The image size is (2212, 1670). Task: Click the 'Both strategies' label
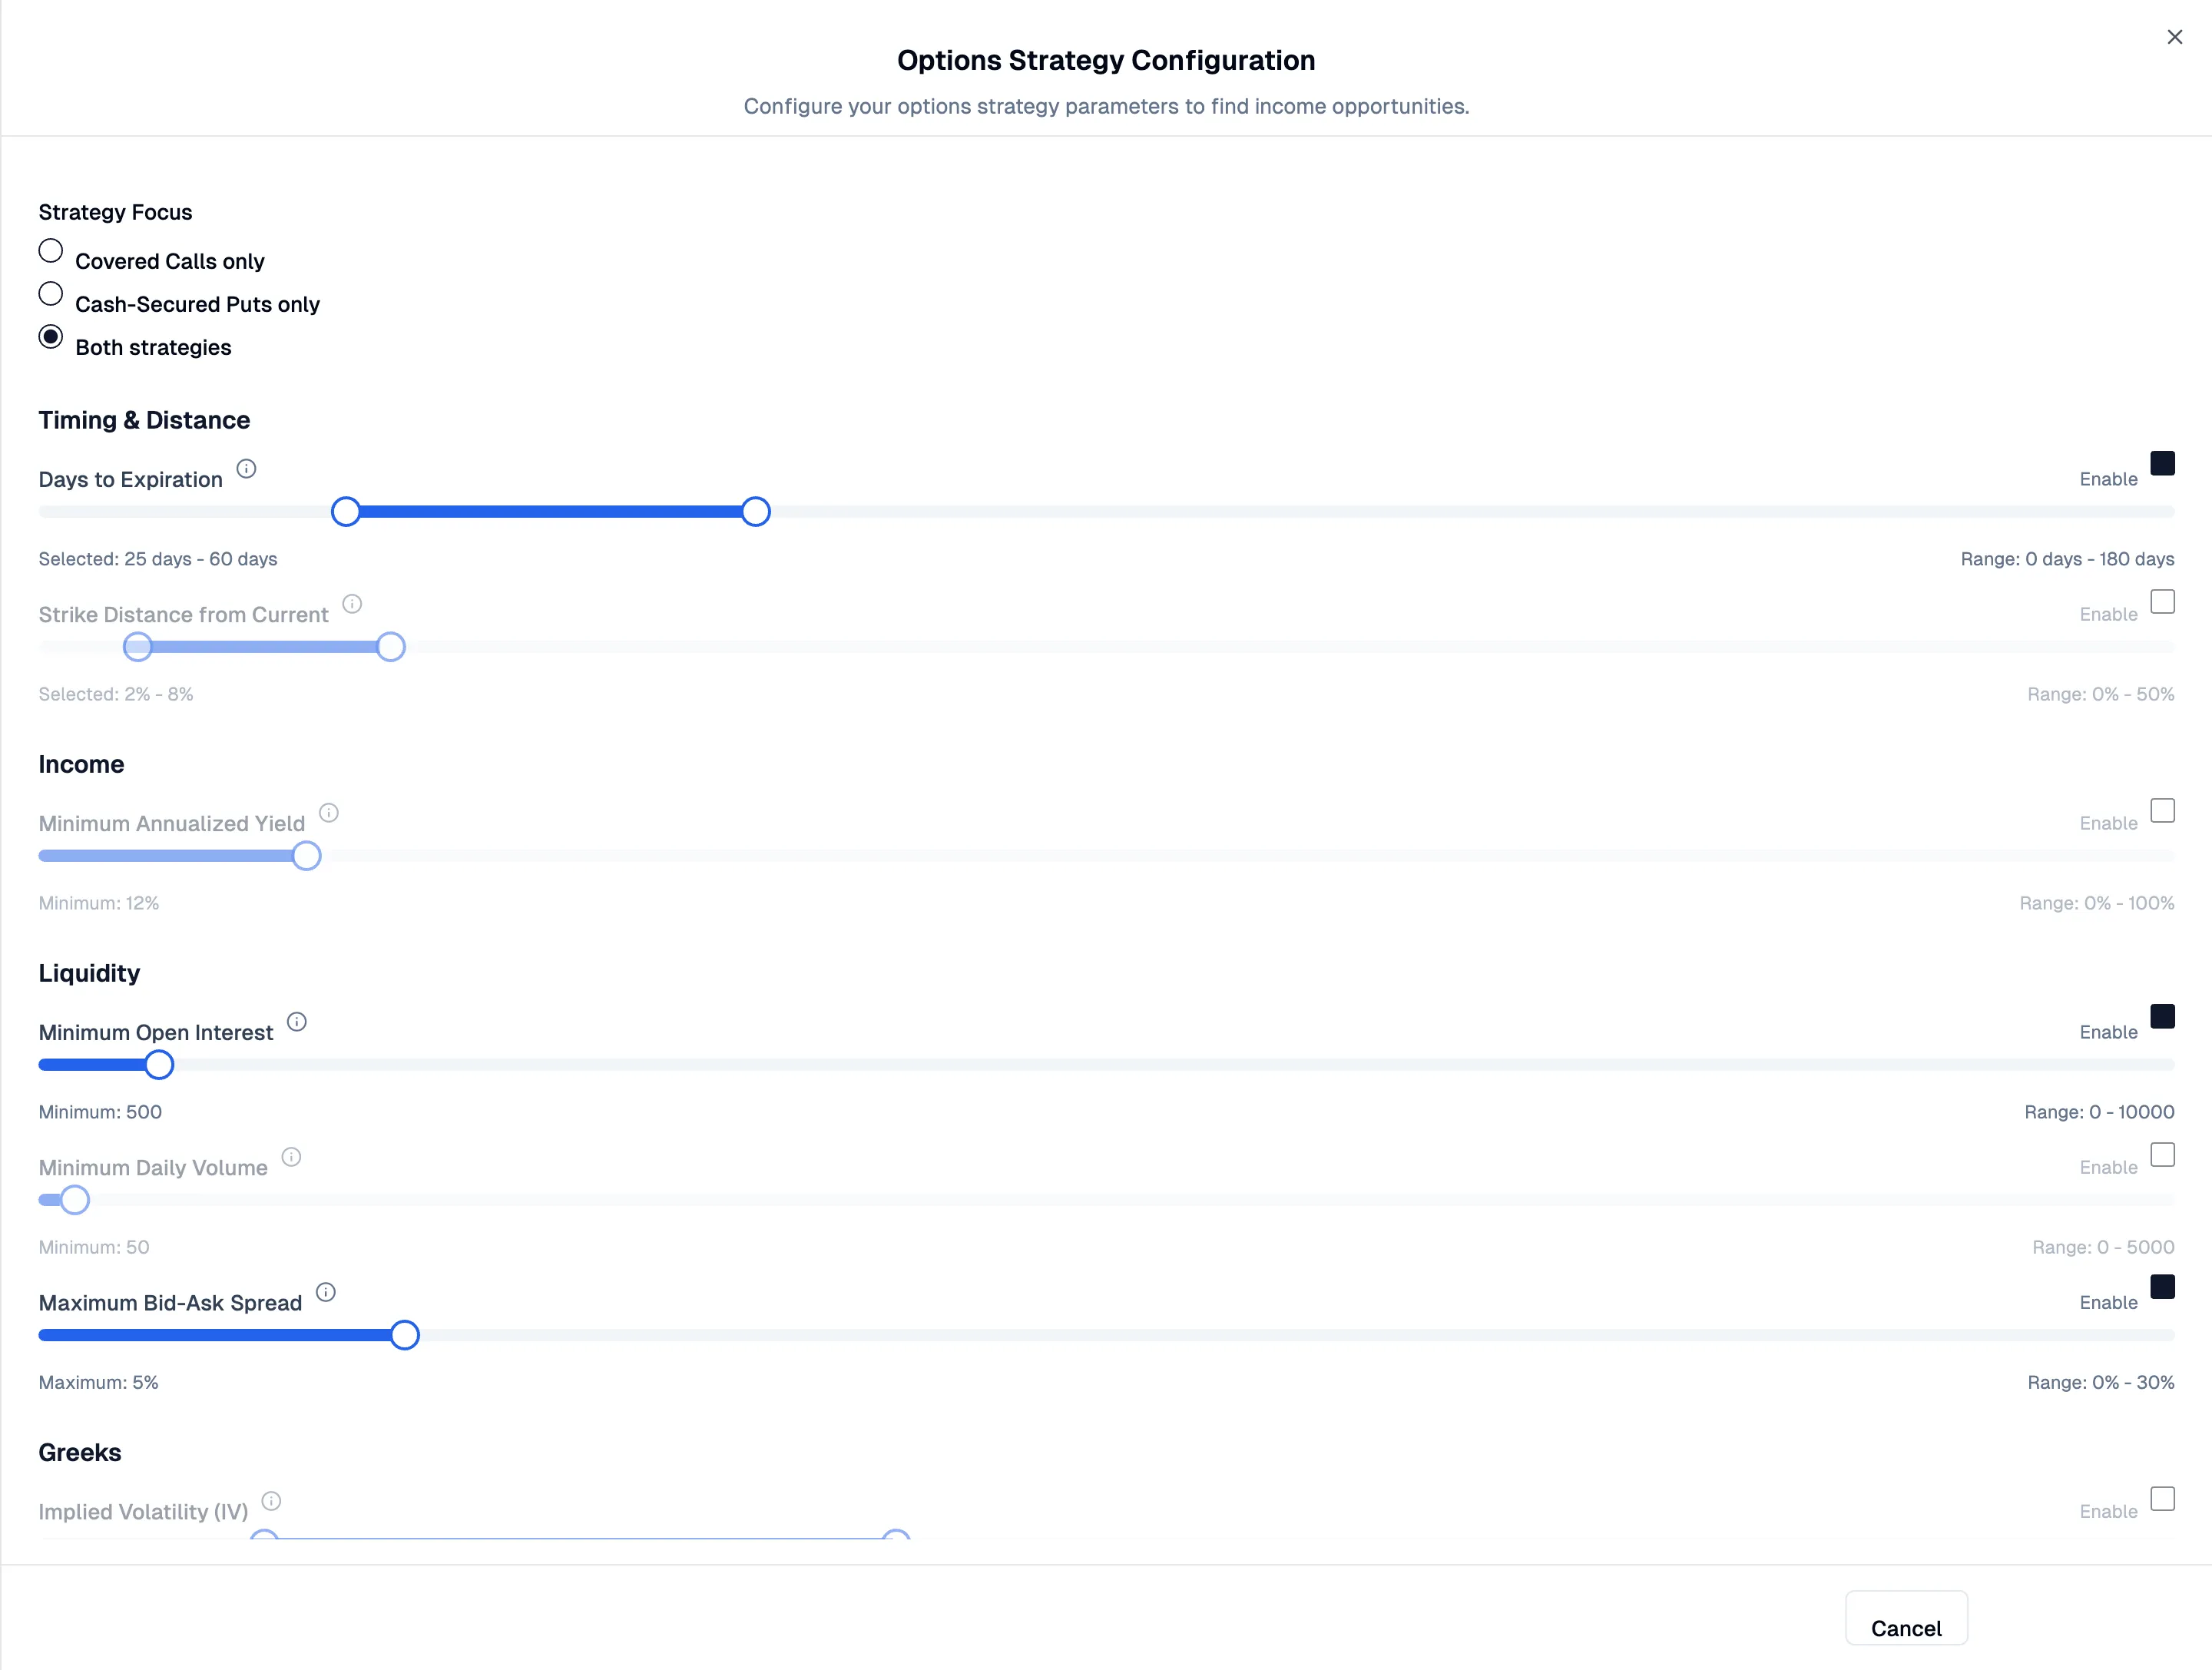click(x=153, y=347)
